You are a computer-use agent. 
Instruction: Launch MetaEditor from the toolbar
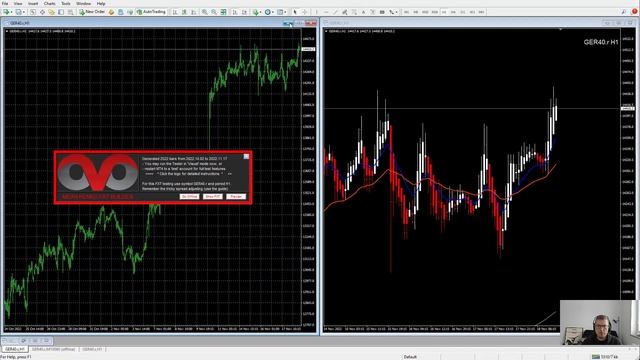click(x=111, y=12)
